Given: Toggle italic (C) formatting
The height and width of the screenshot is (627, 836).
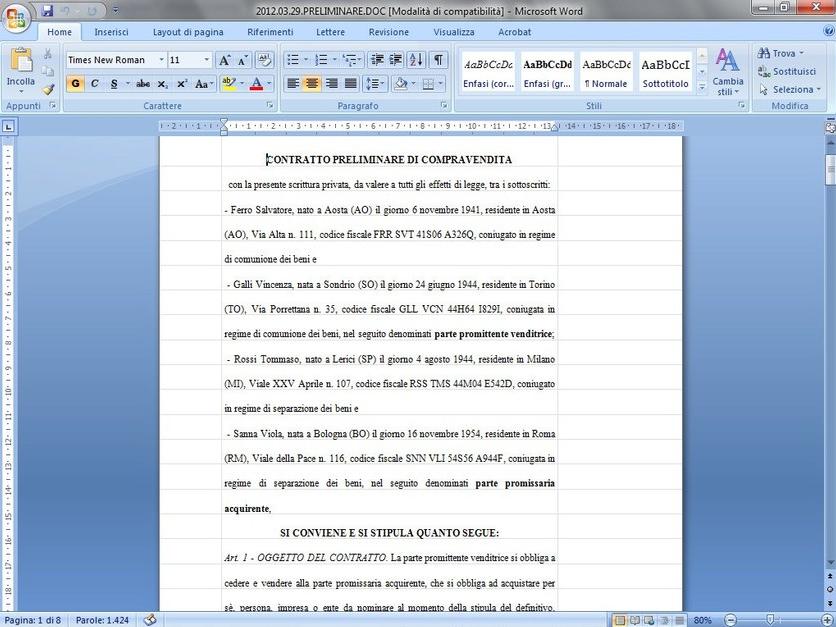Looking at the screenshot, I should [x=95, y=84].
